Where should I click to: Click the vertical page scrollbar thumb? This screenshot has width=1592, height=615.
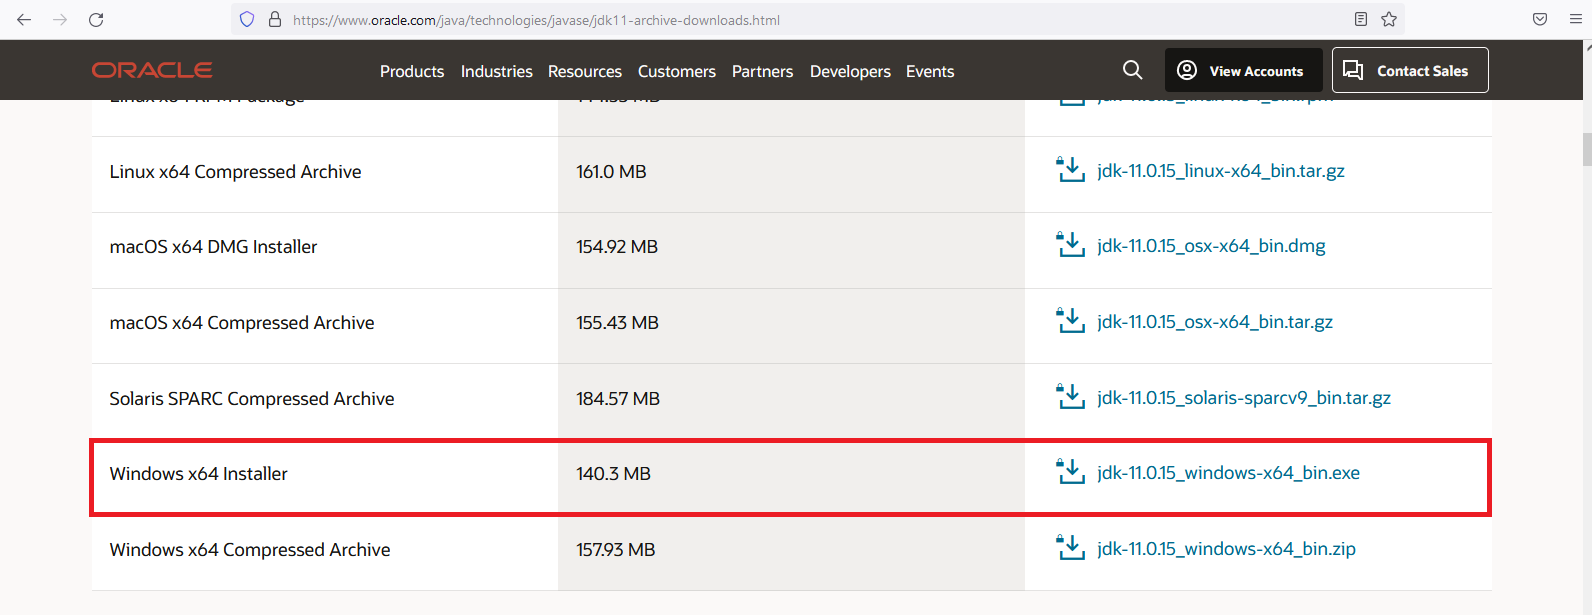[1587, 149]
